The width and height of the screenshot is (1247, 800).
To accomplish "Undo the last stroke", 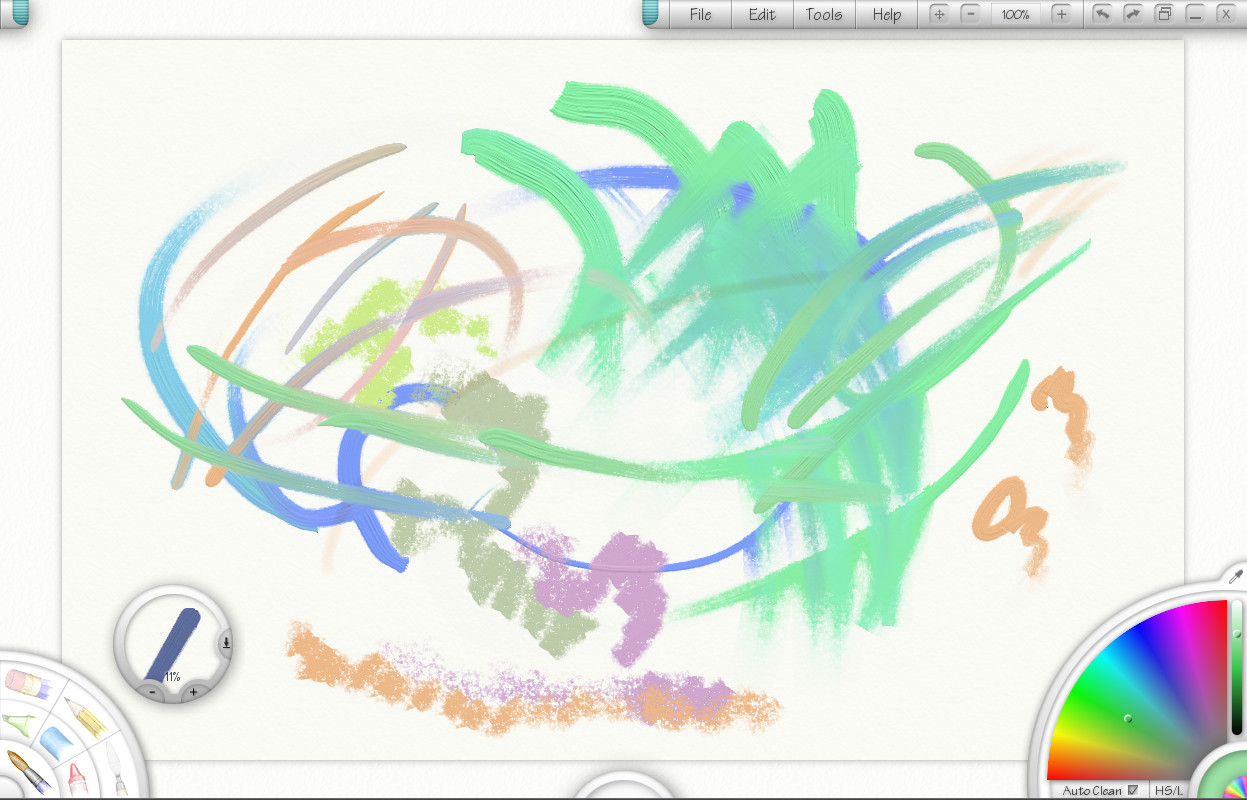I will click(1102, 14).
